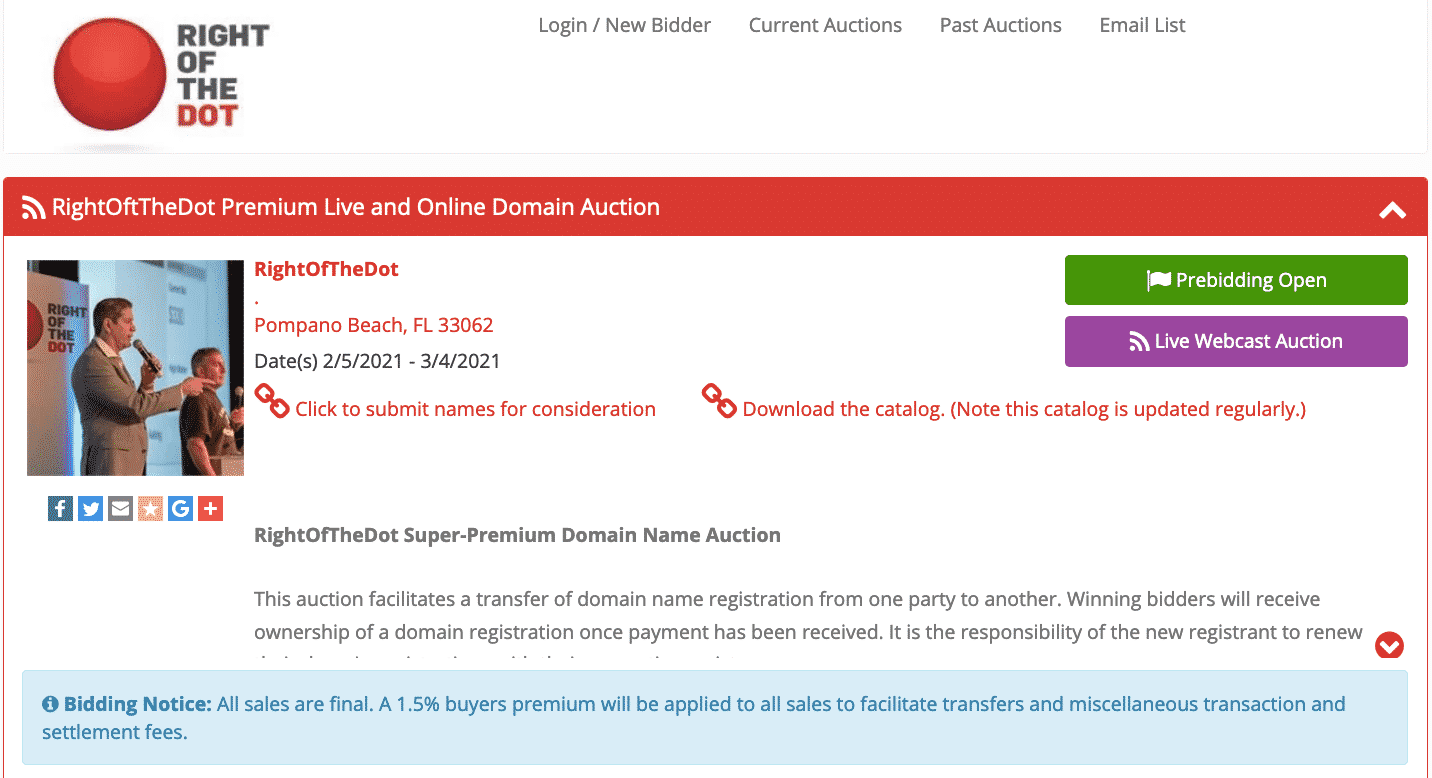The height and width of the screenshot is (778, 1432).
Task: Click chain icon beside submit names link
Action: (x=272, y=401)
